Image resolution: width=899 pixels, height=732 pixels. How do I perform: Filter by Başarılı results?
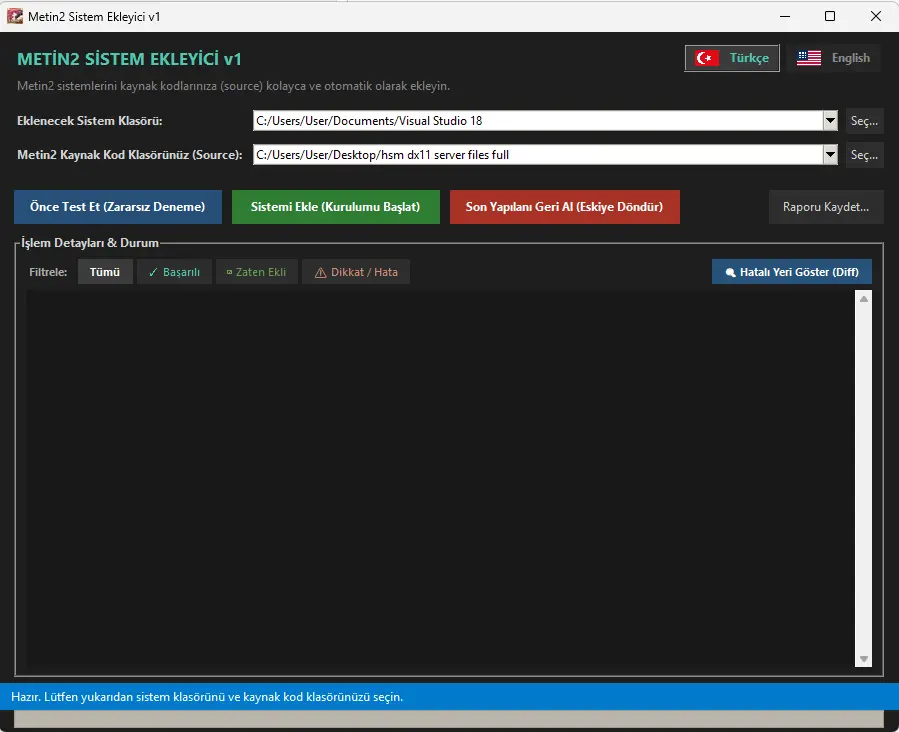point(174,272)
